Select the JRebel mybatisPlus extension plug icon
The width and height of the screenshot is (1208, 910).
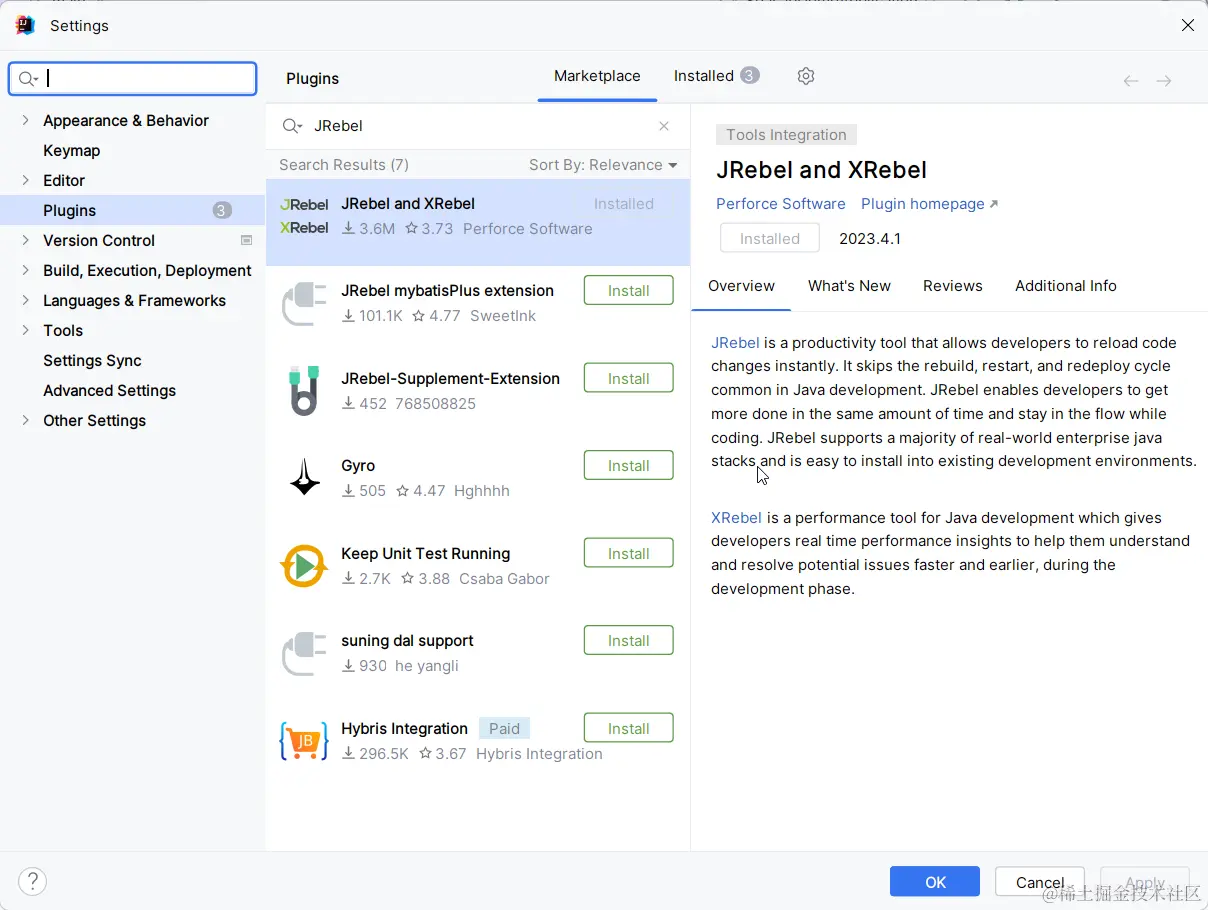click(x=304, y=303)
